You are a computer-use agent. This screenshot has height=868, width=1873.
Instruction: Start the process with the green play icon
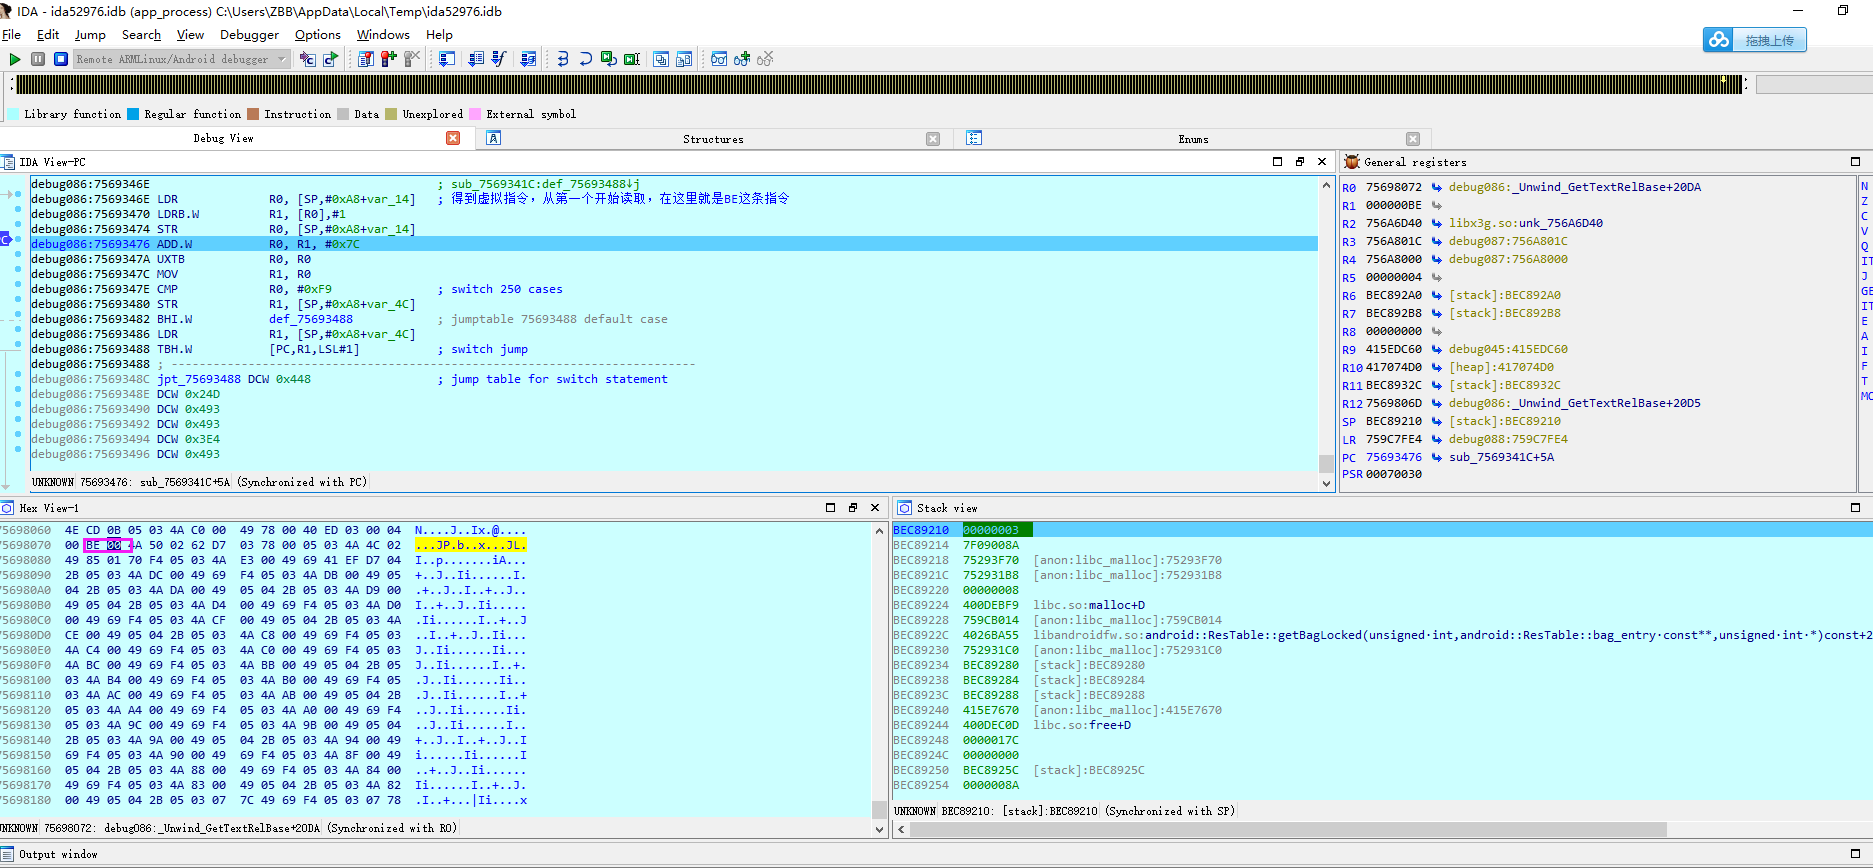15,59
